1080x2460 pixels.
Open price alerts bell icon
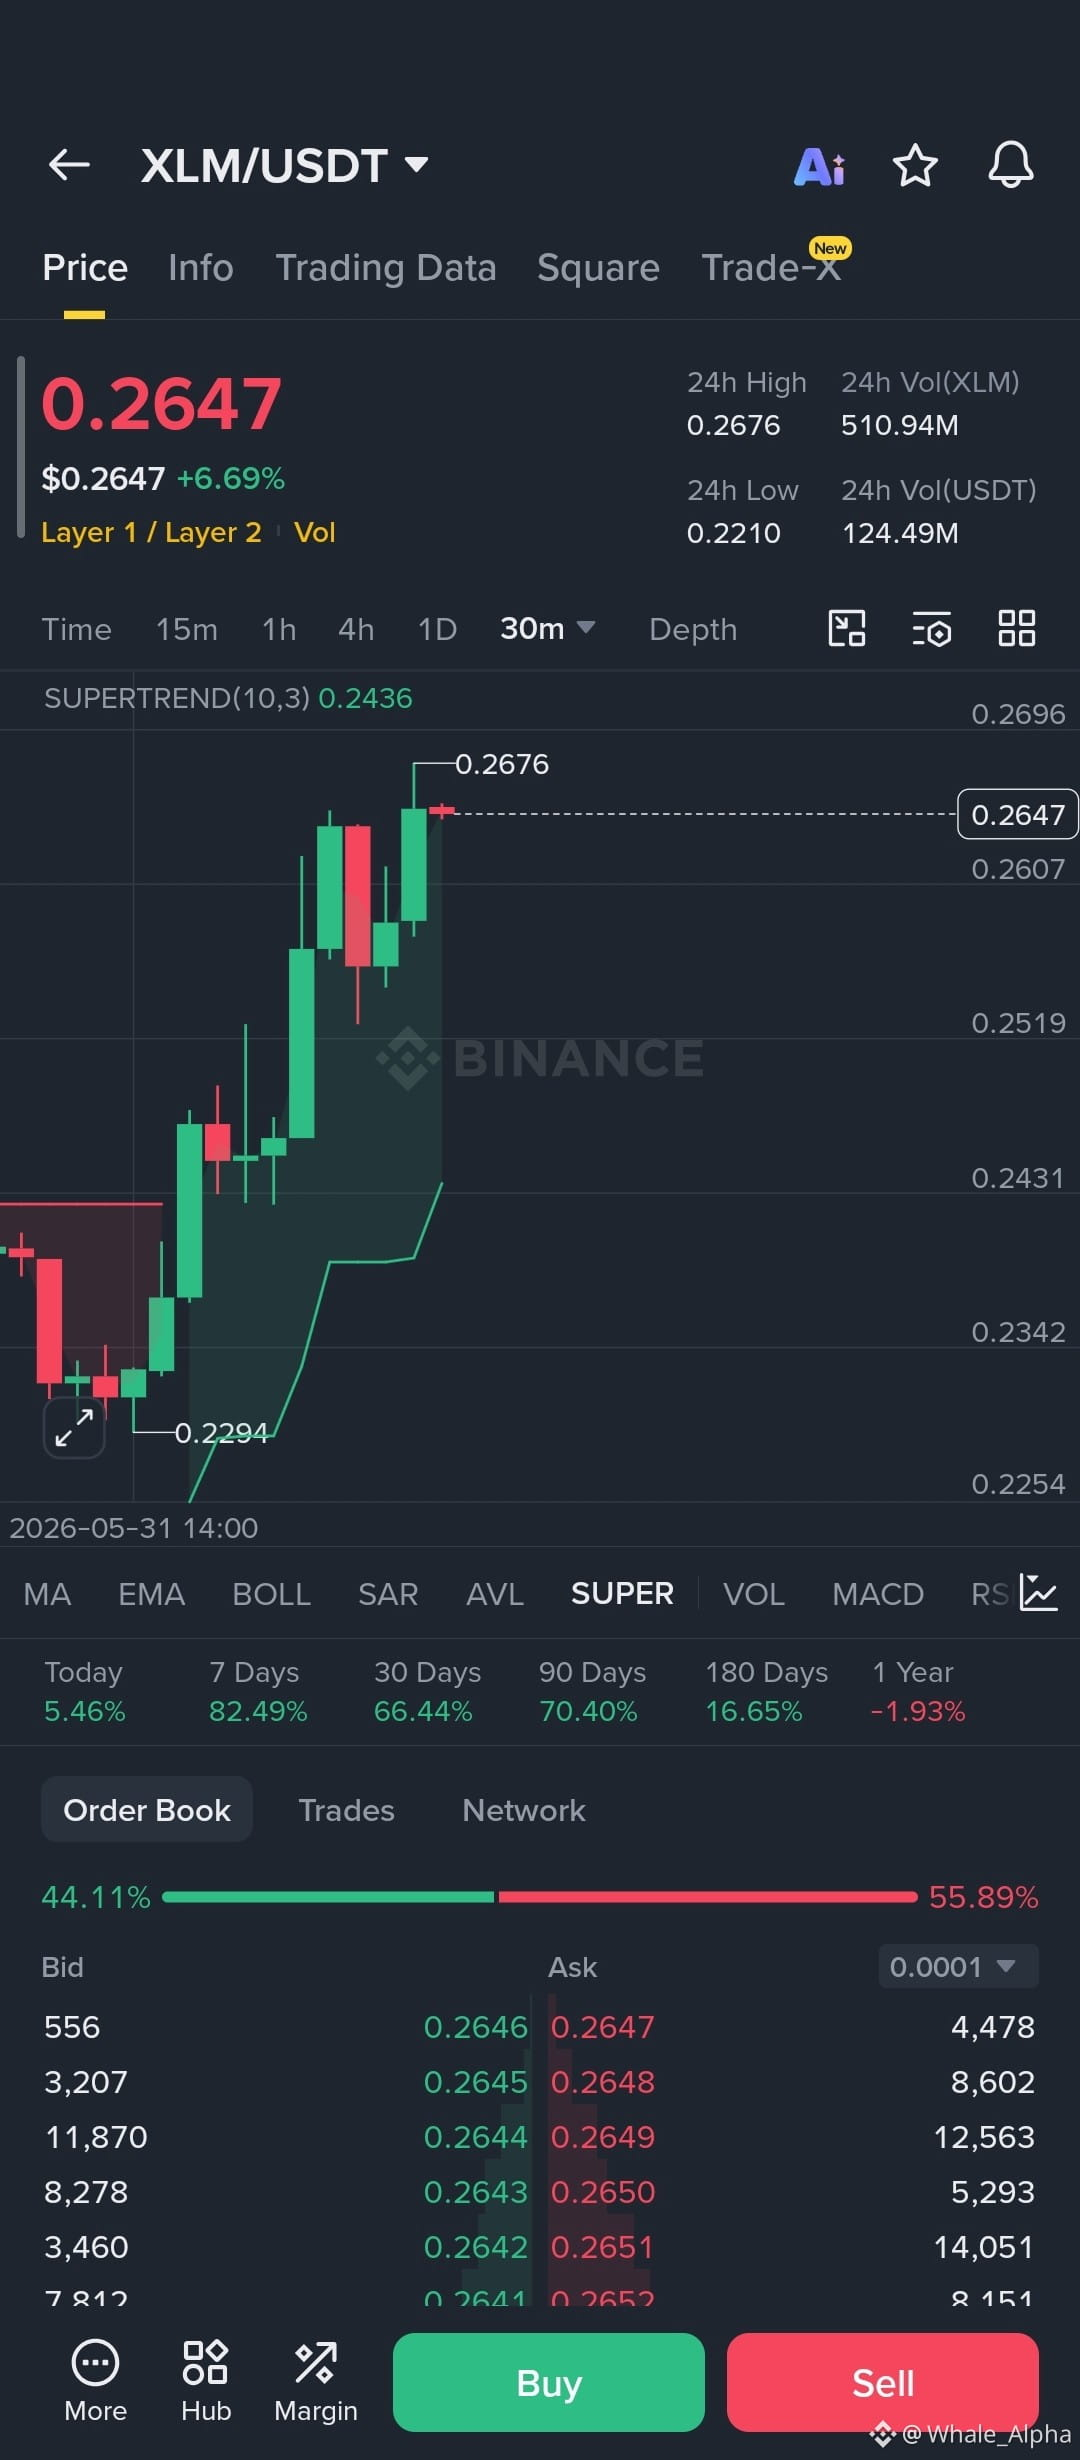tap(1011, 165)
